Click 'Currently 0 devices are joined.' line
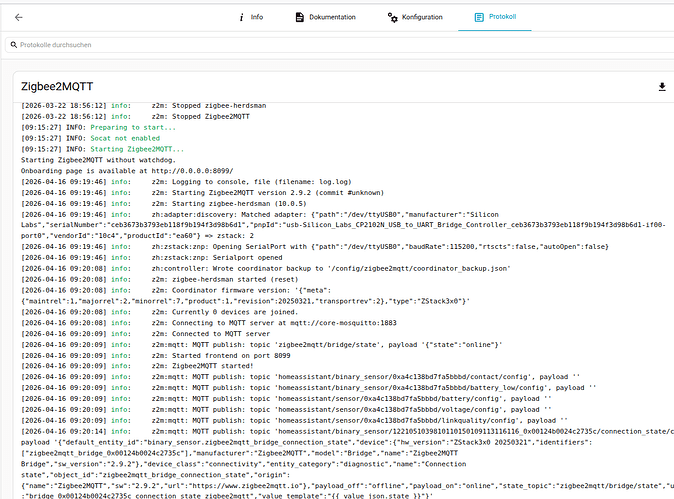The width and height of the screenshot is (674, 499). pos(159,312)
